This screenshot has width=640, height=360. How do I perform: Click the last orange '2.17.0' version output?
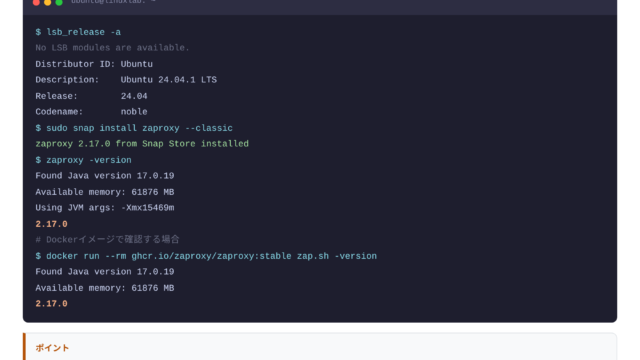coord(51,304)
